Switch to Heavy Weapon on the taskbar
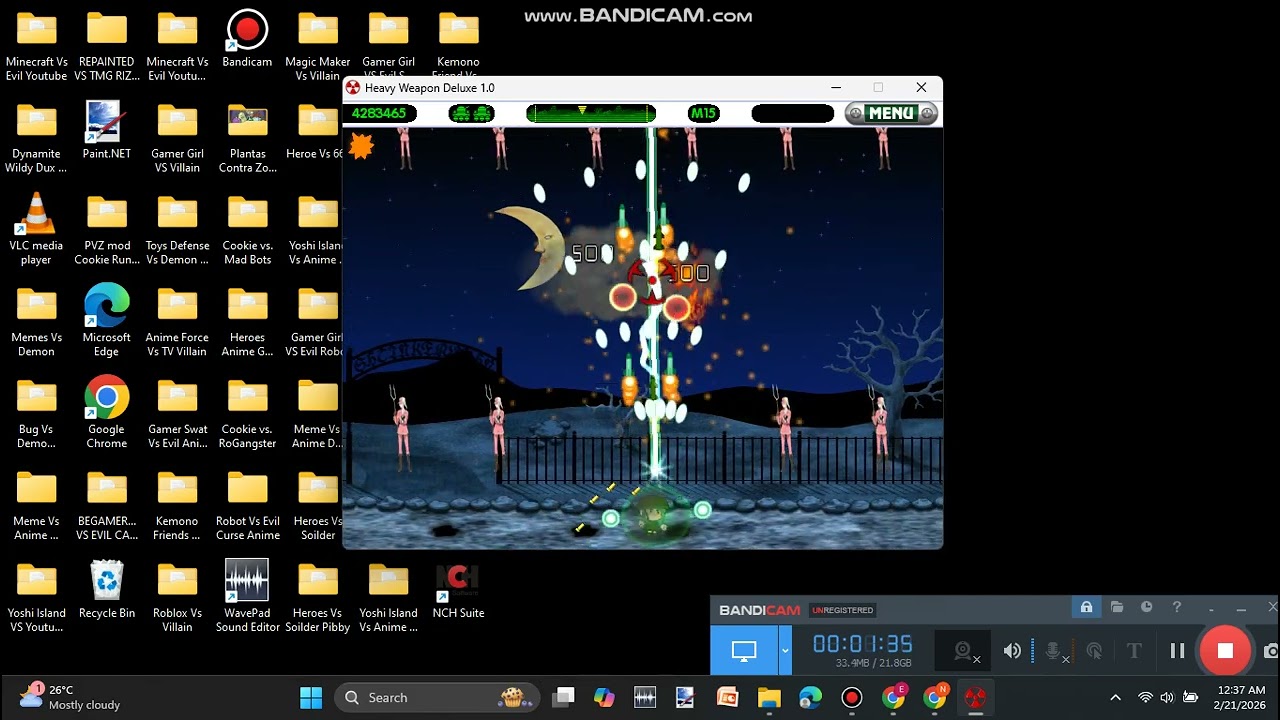 pos(976,697)
